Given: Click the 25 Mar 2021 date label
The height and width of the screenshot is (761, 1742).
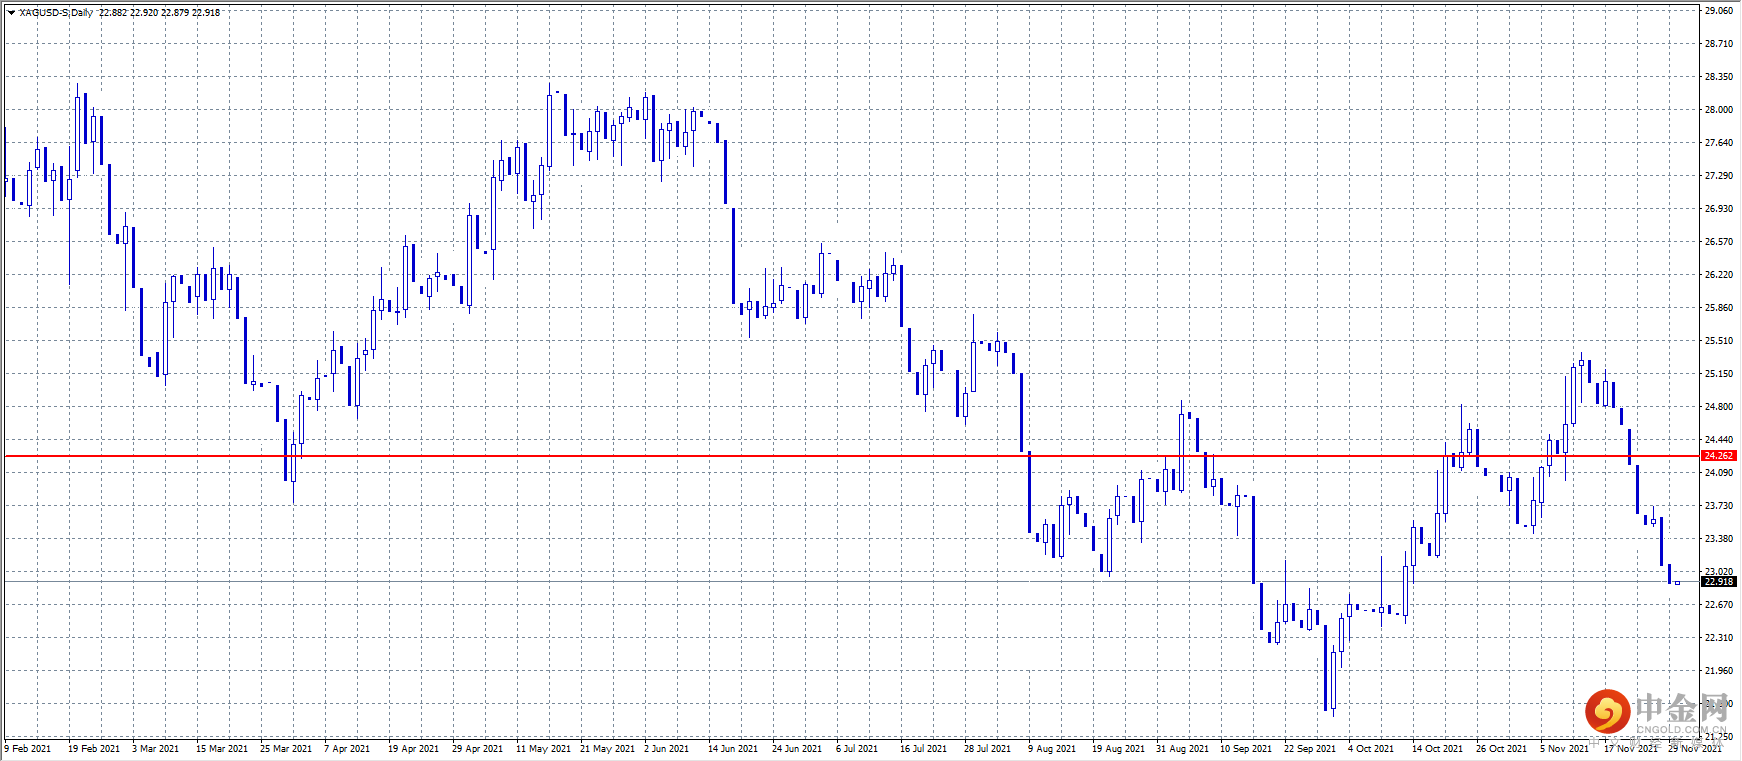Looking at the screenshot, I should click(286, 749).
